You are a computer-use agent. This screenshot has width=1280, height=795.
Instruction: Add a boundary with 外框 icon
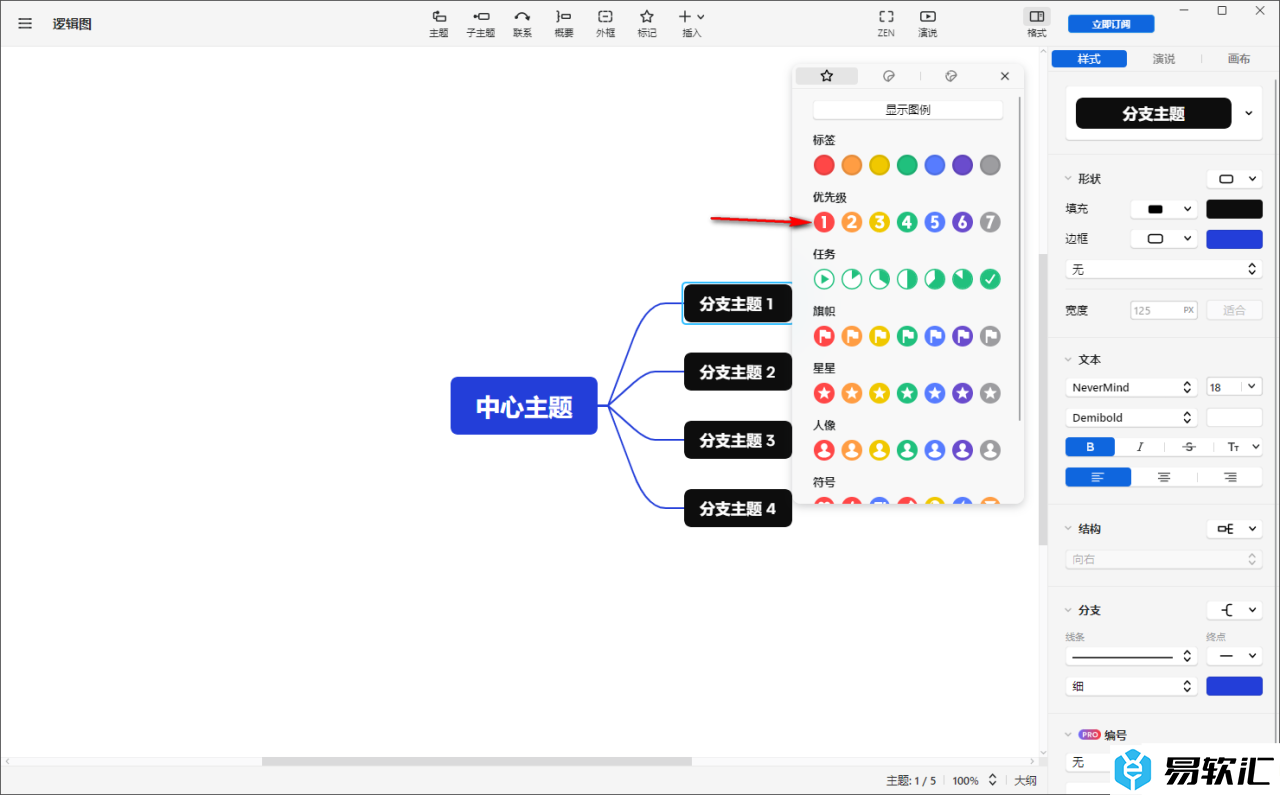(x=606, y=24)
